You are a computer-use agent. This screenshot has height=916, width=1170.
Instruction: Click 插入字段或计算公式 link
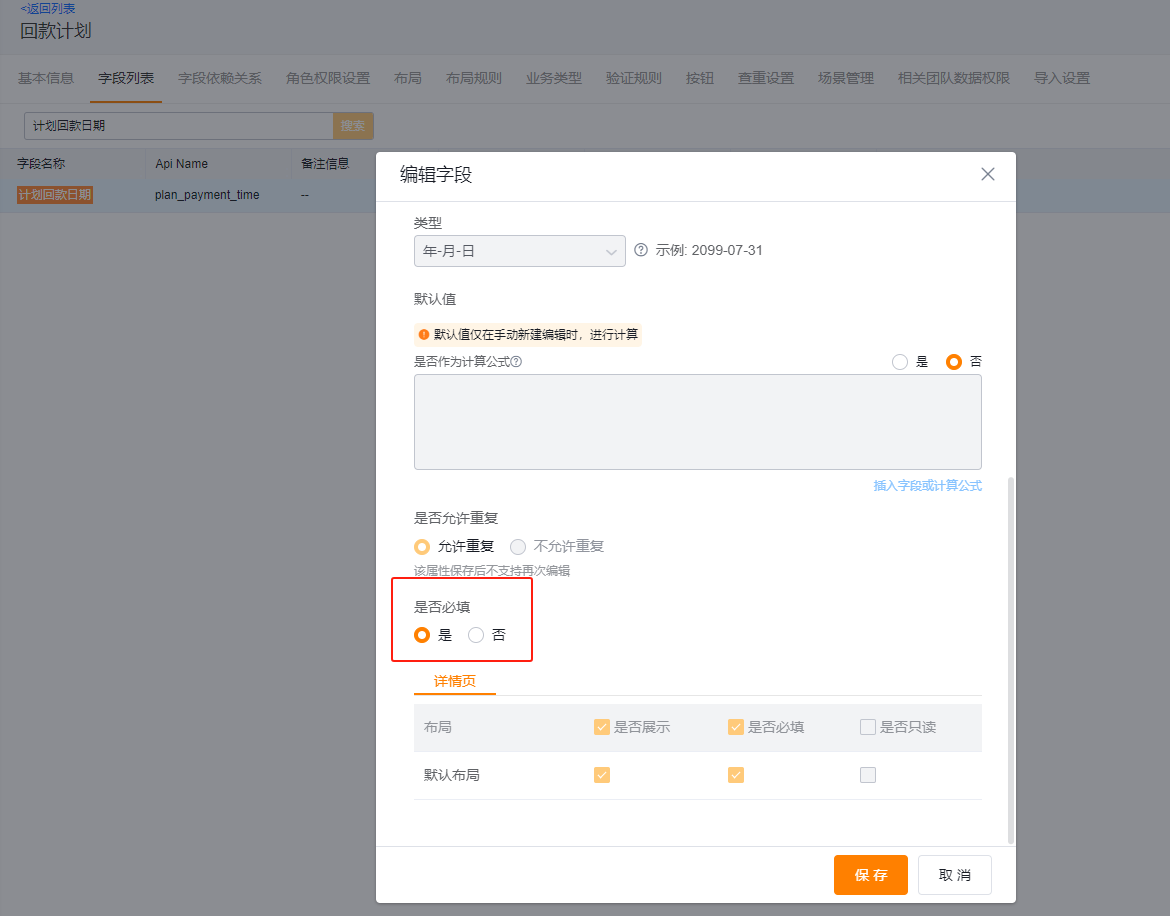(927, 486)
